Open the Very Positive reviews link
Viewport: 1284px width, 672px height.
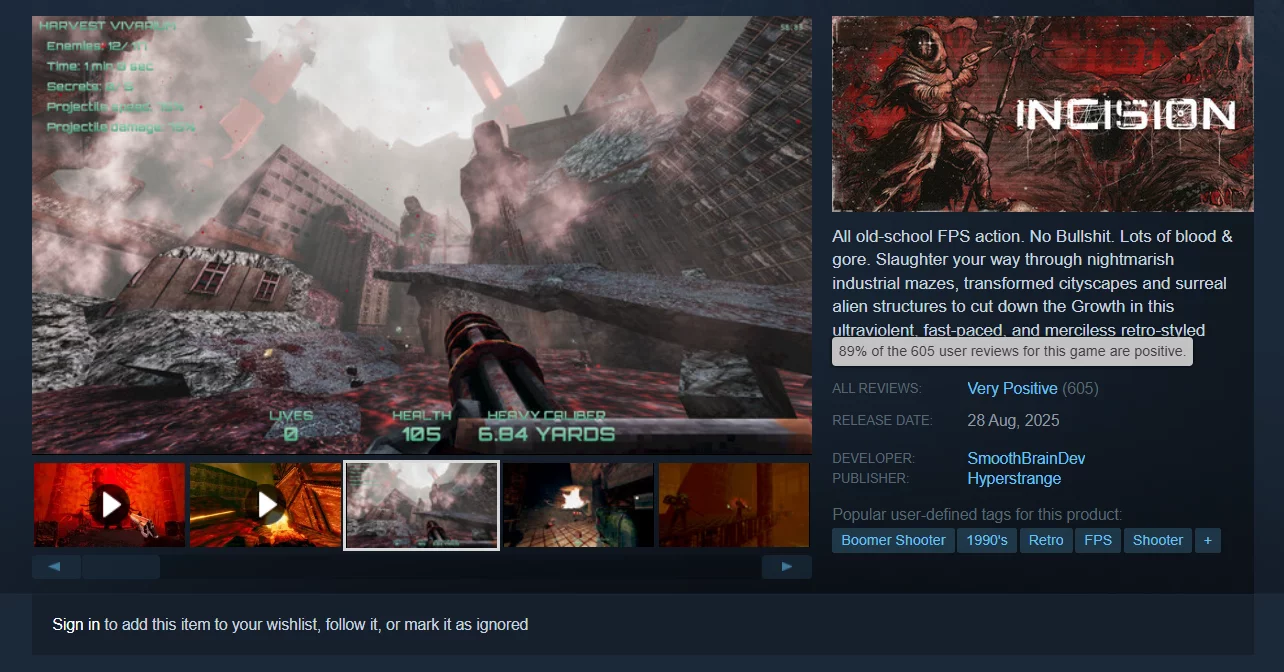click(x=1012, y=388)
